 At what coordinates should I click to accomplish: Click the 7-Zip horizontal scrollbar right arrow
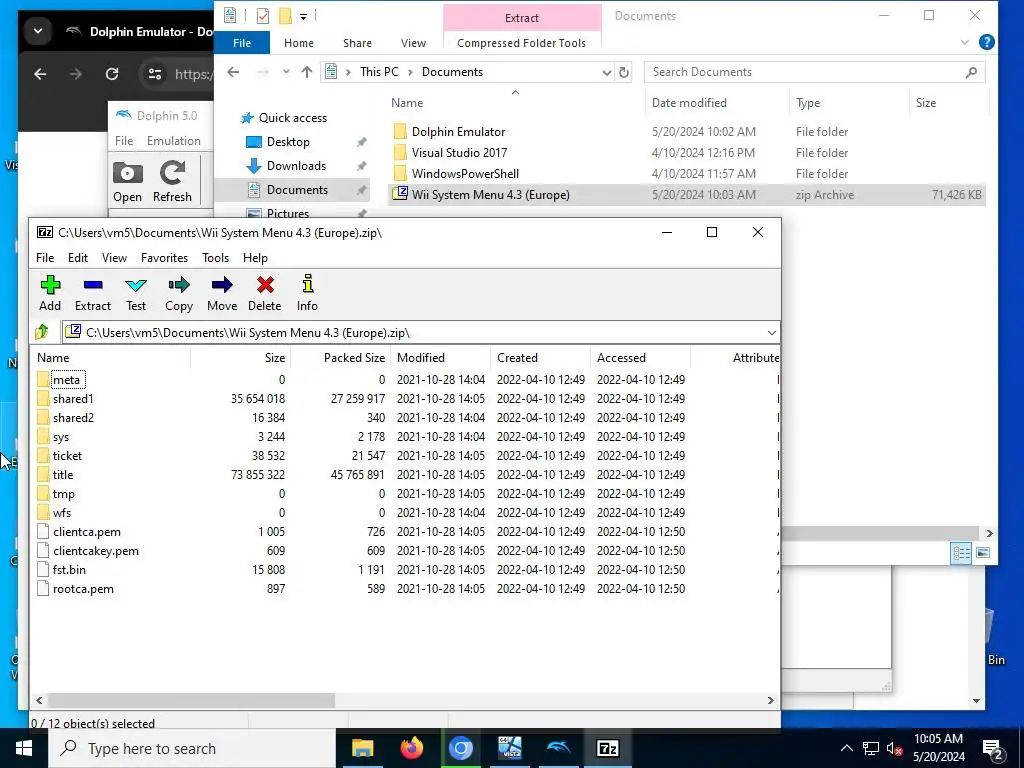(771, 700)
